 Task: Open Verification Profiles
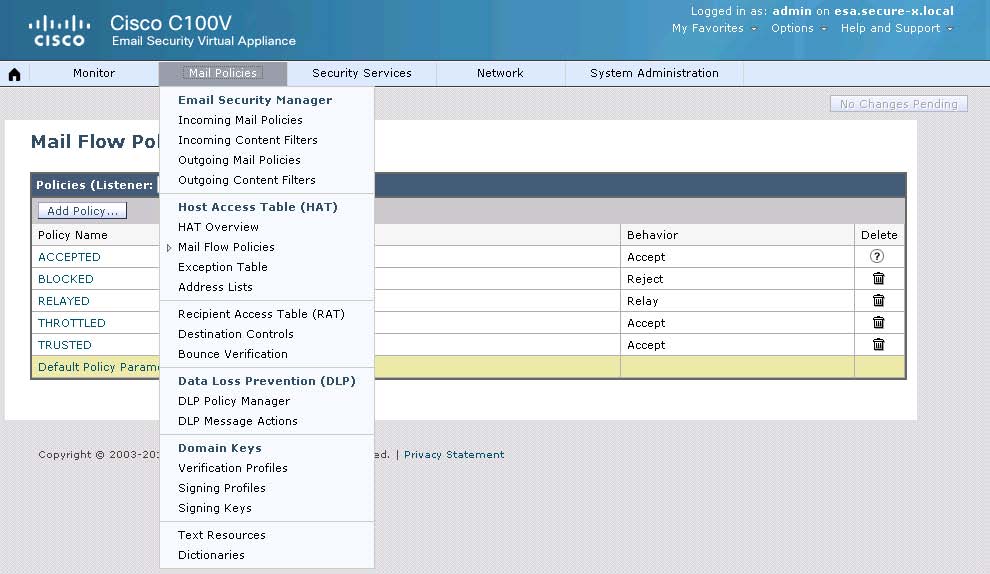point(233,468)
